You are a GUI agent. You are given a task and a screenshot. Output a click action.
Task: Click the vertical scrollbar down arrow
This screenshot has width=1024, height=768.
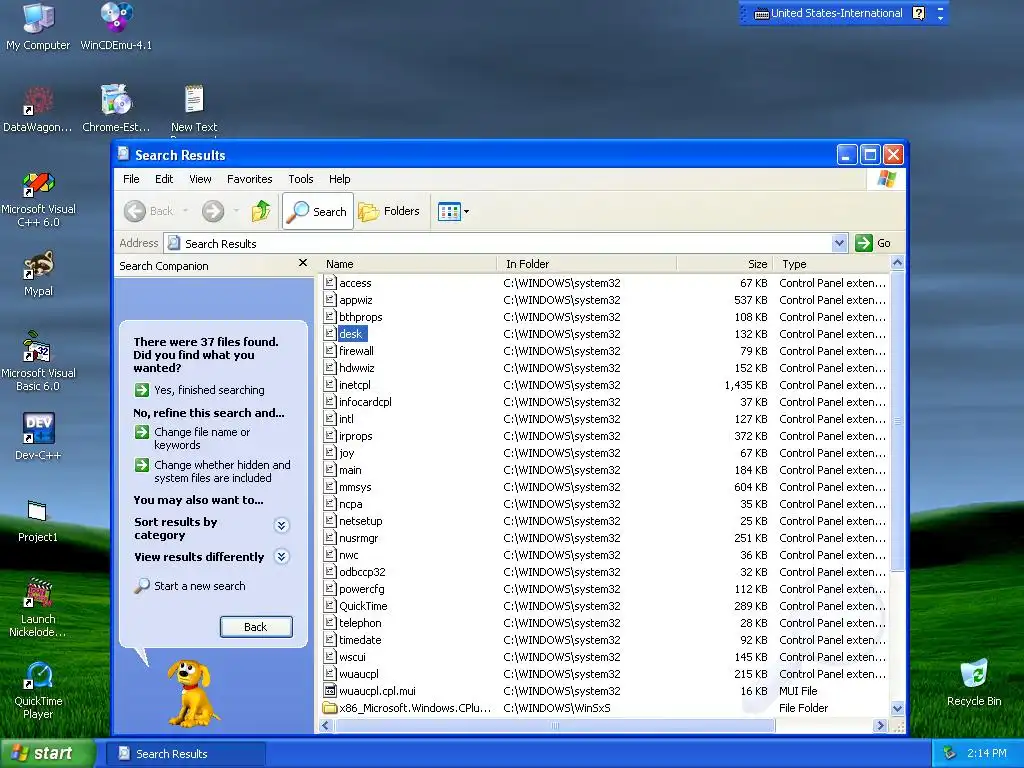click(897, 709)
